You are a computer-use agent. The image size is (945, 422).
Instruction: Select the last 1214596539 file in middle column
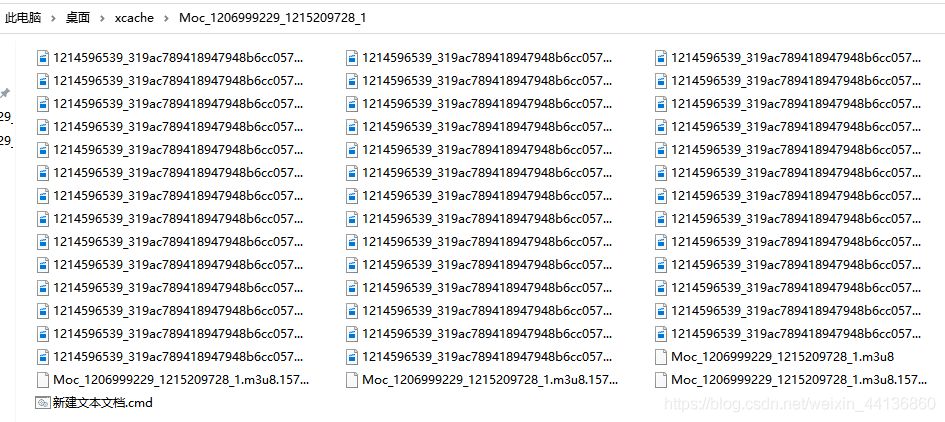(484, 357)
